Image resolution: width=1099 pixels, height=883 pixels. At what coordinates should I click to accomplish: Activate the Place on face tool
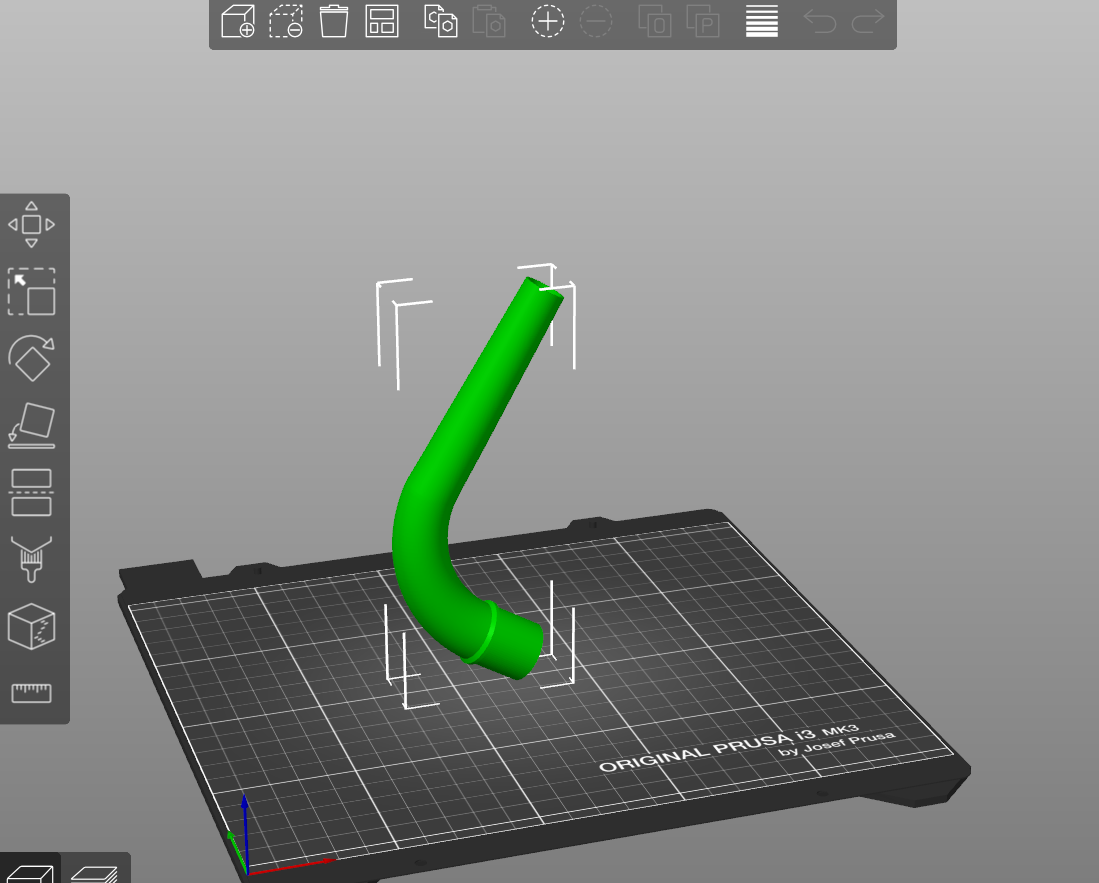tap(32, 425)
